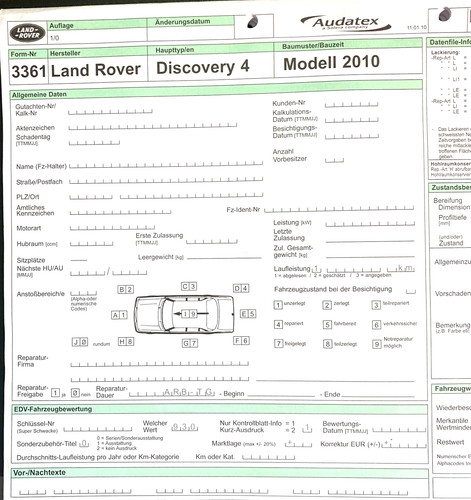Image resolution: width=471 pixels, height=500 pixels.
Task: Tick Reparatur-Freigabe box 0 nein
Action: (76, 393)
